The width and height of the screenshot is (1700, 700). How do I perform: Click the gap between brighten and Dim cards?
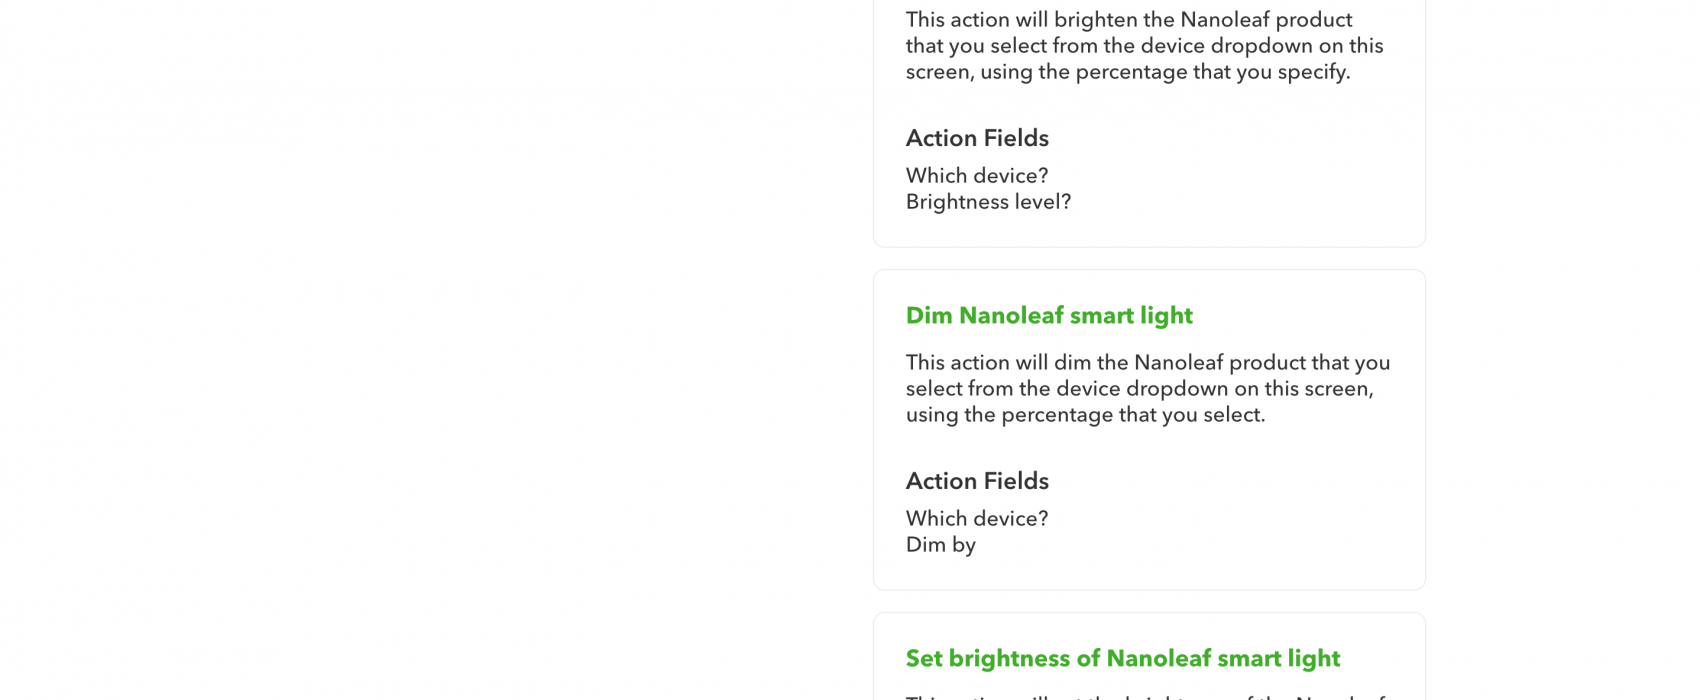pos(1149,259)
